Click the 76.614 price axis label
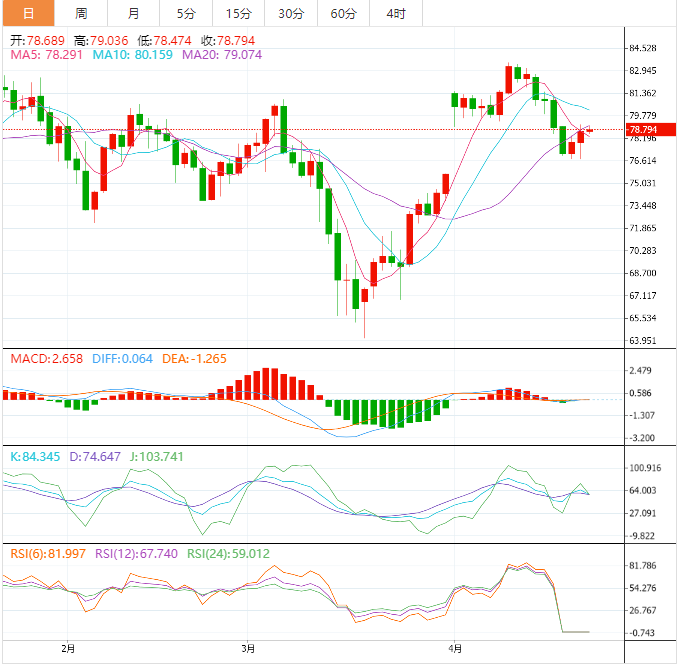Image resolution: width=680 pixels, height=669 pixels. coord(643,160)
